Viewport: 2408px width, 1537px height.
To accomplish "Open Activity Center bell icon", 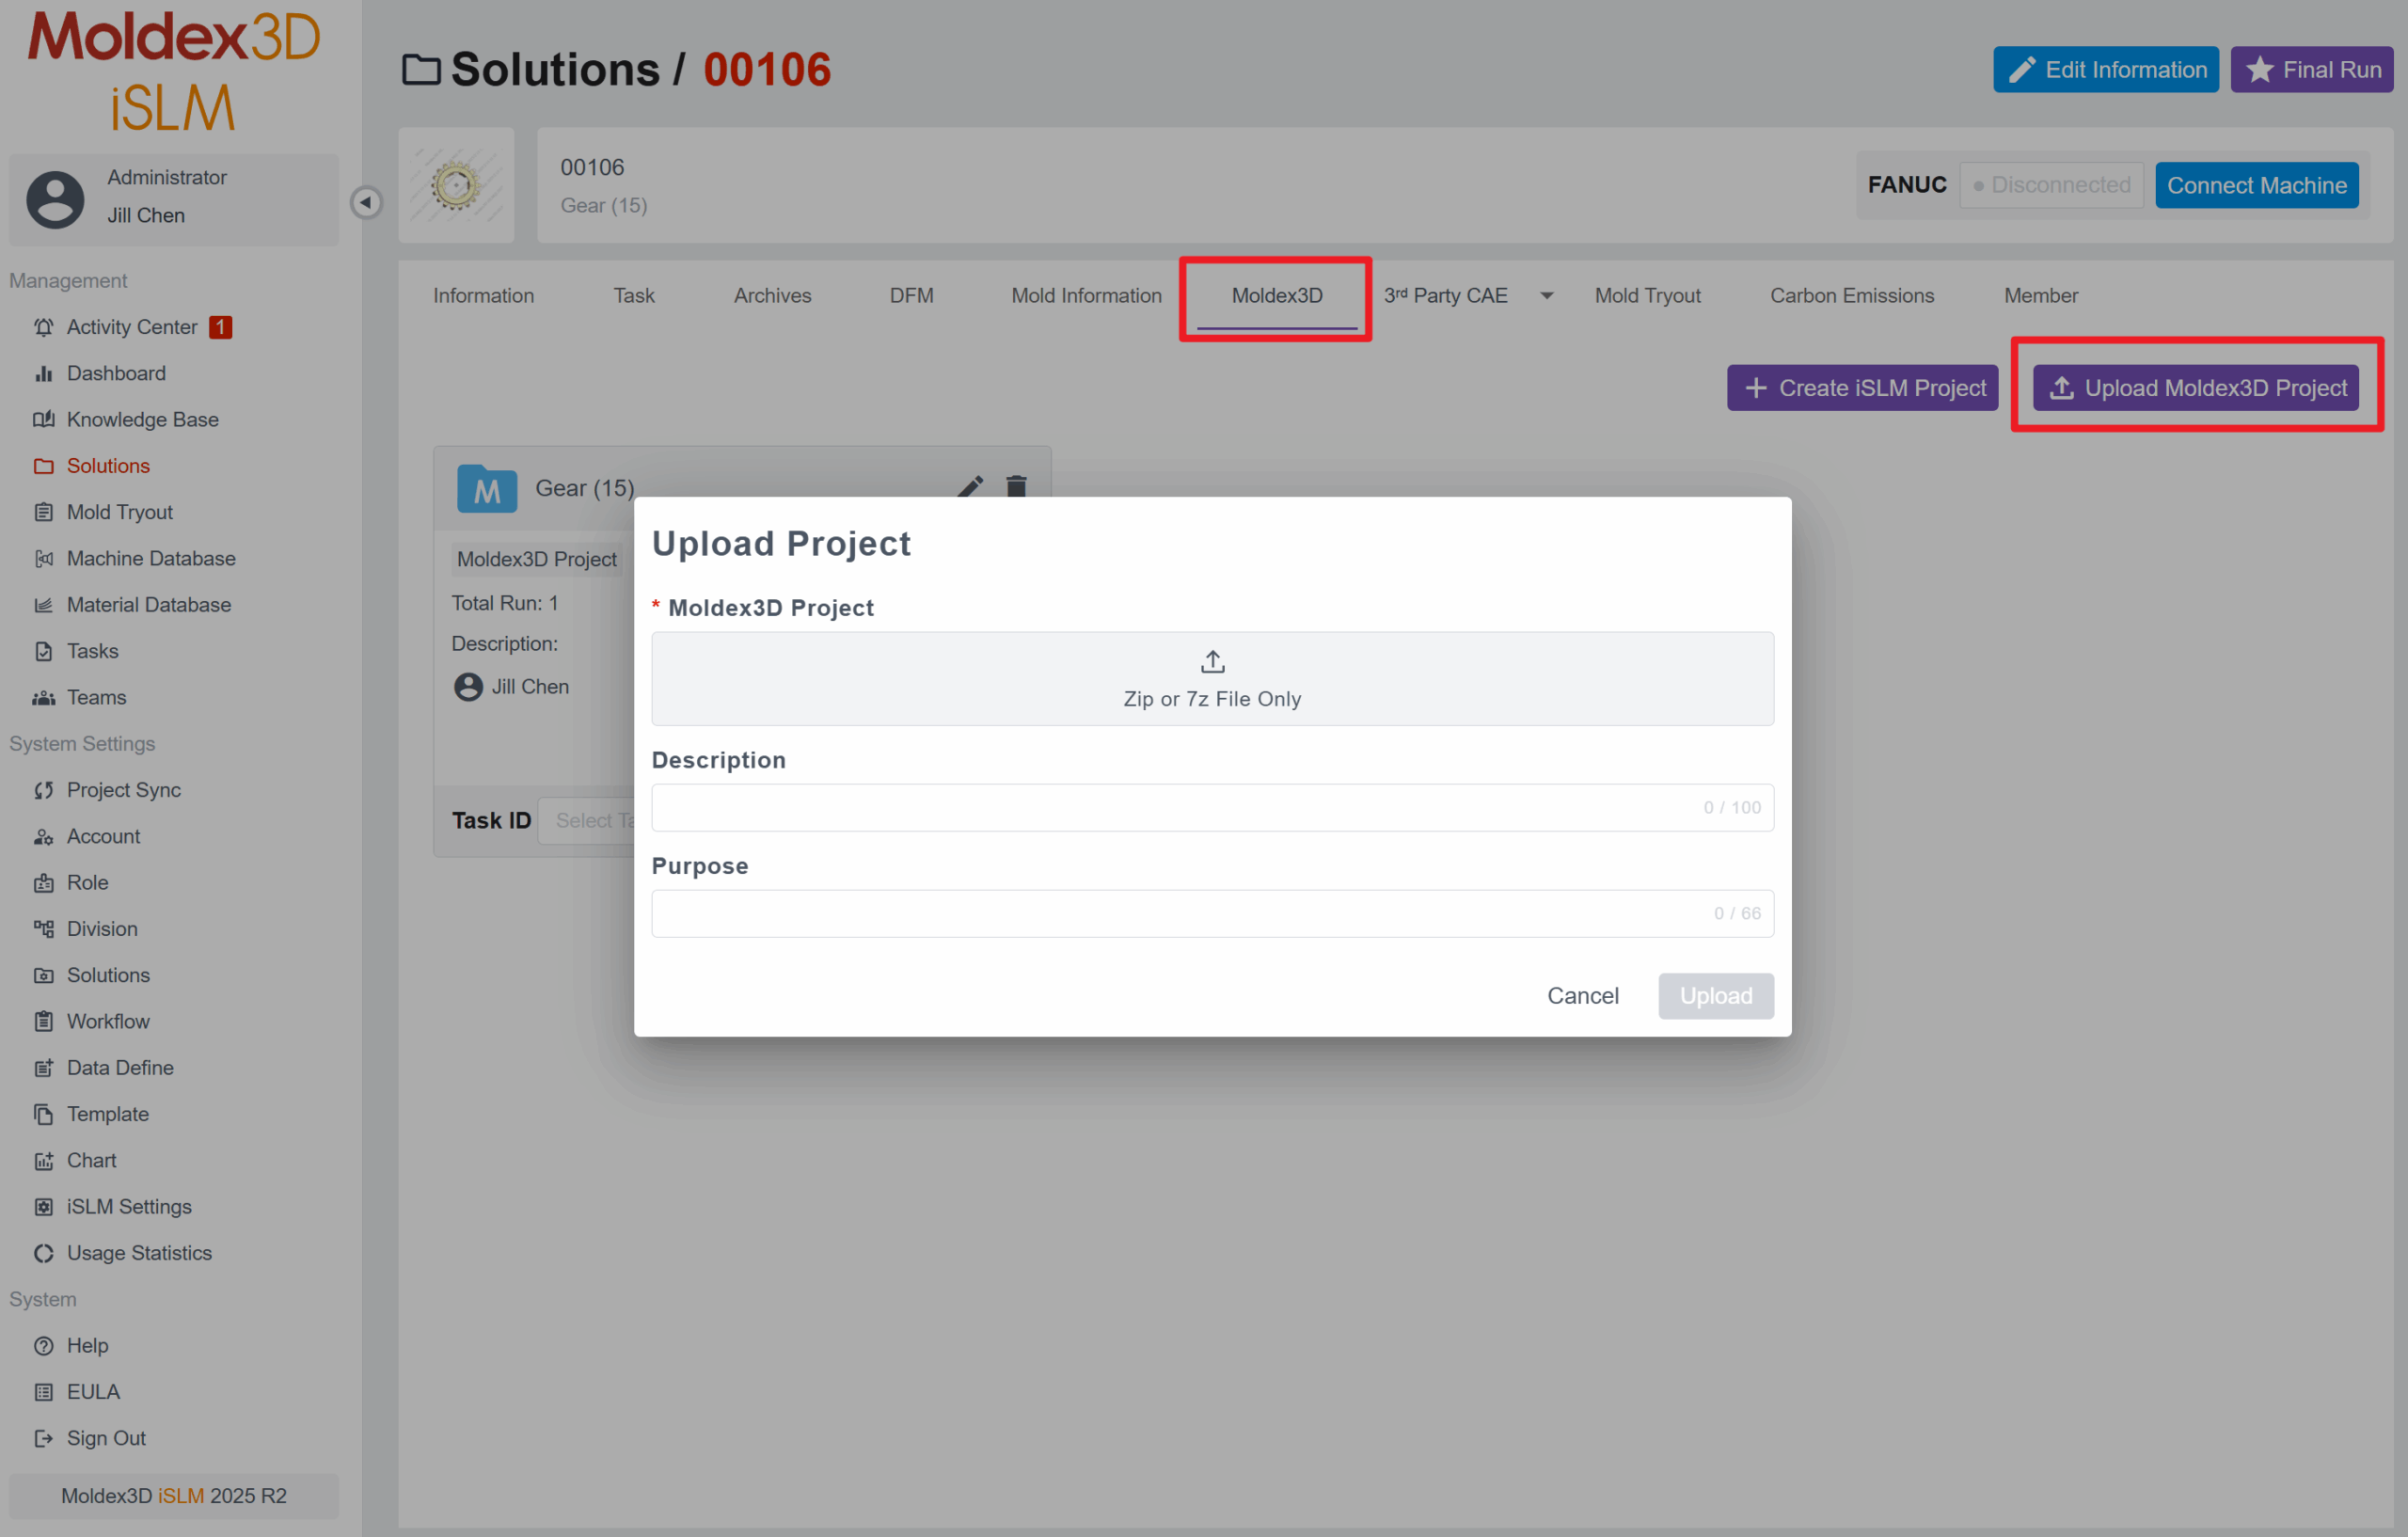I will coord(43,327).
